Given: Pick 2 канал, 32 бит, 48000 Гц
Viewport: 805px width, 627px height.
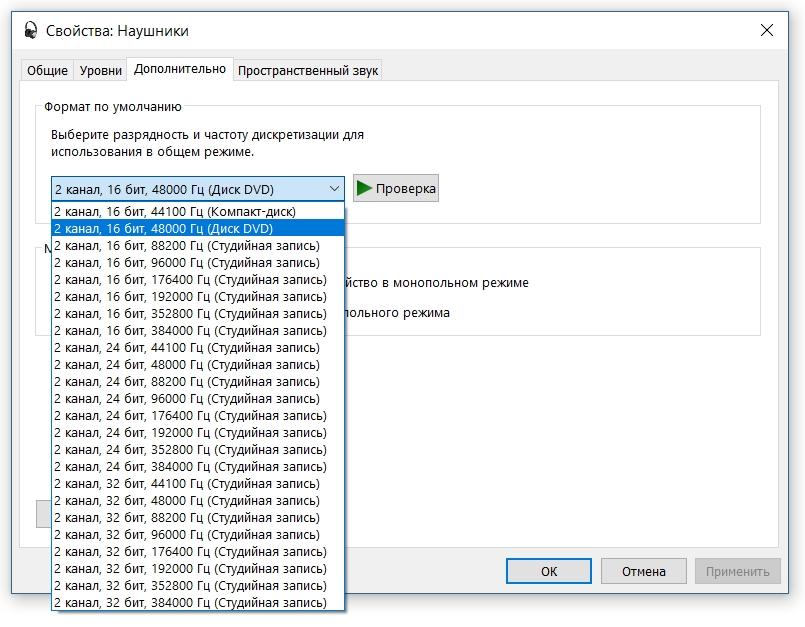Looking at the screenshot, I should tap(198, 500).
